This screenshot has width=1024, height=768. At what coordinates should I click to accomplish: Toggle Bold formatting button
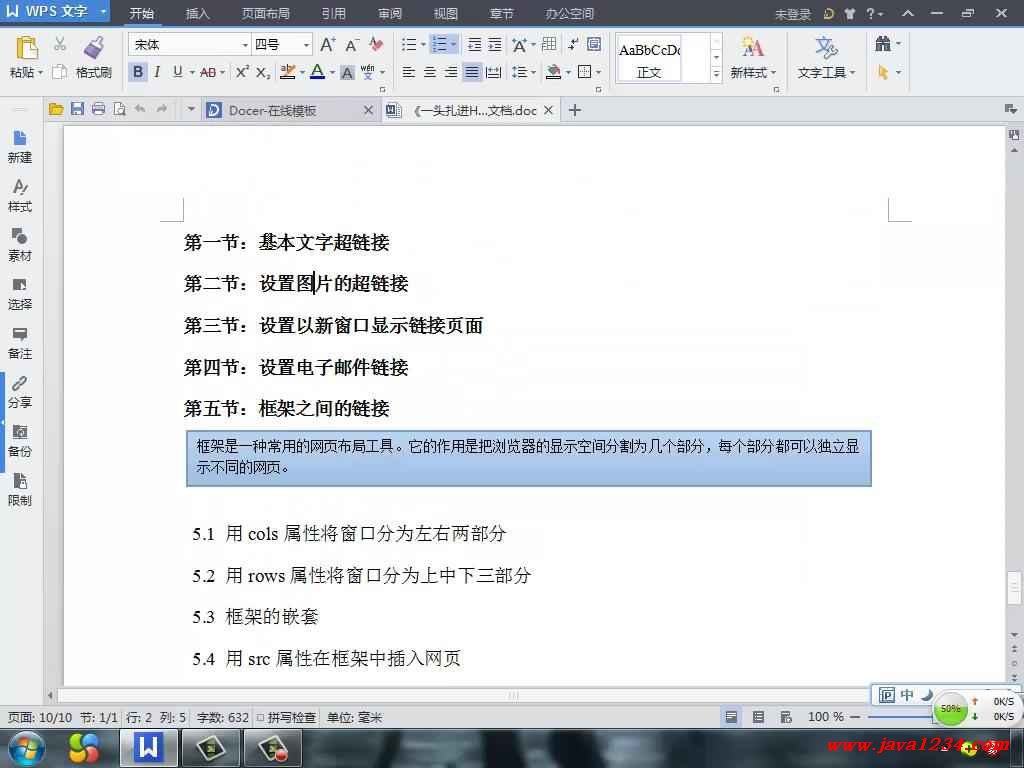point(138,72)
